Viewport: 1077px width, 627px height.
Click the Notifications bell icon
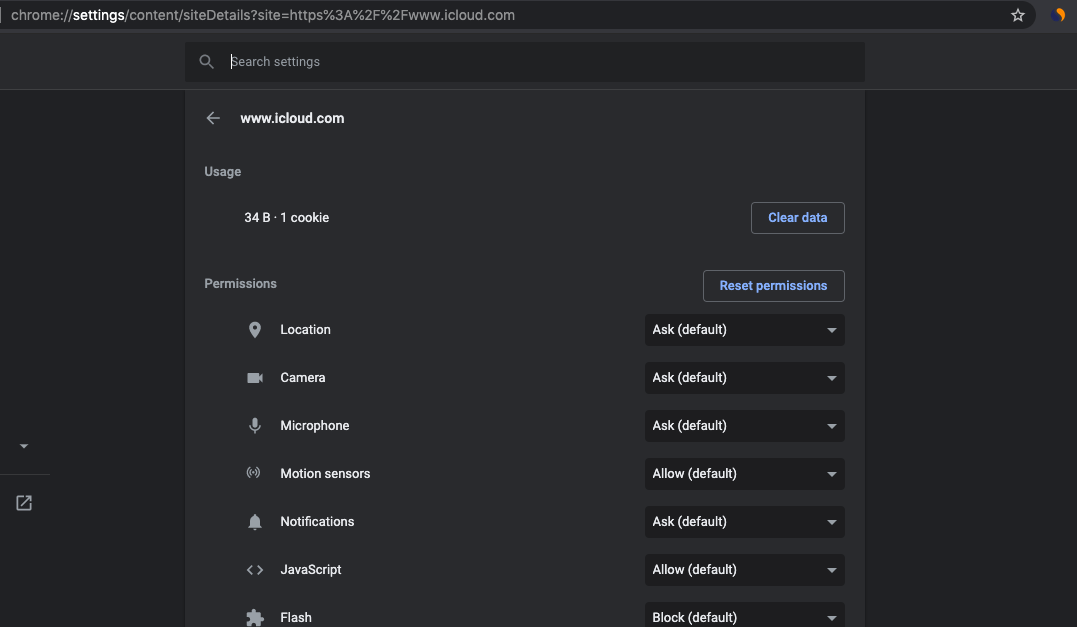coord(255,522)
